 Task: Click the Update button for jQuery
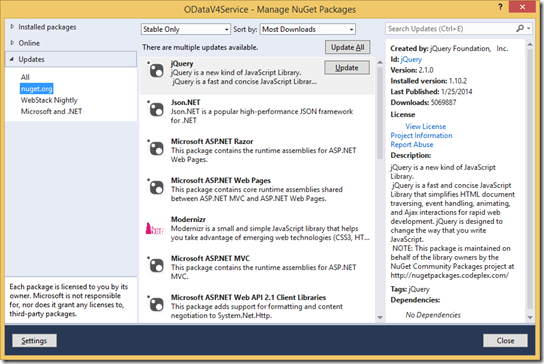tap(347, 68)
